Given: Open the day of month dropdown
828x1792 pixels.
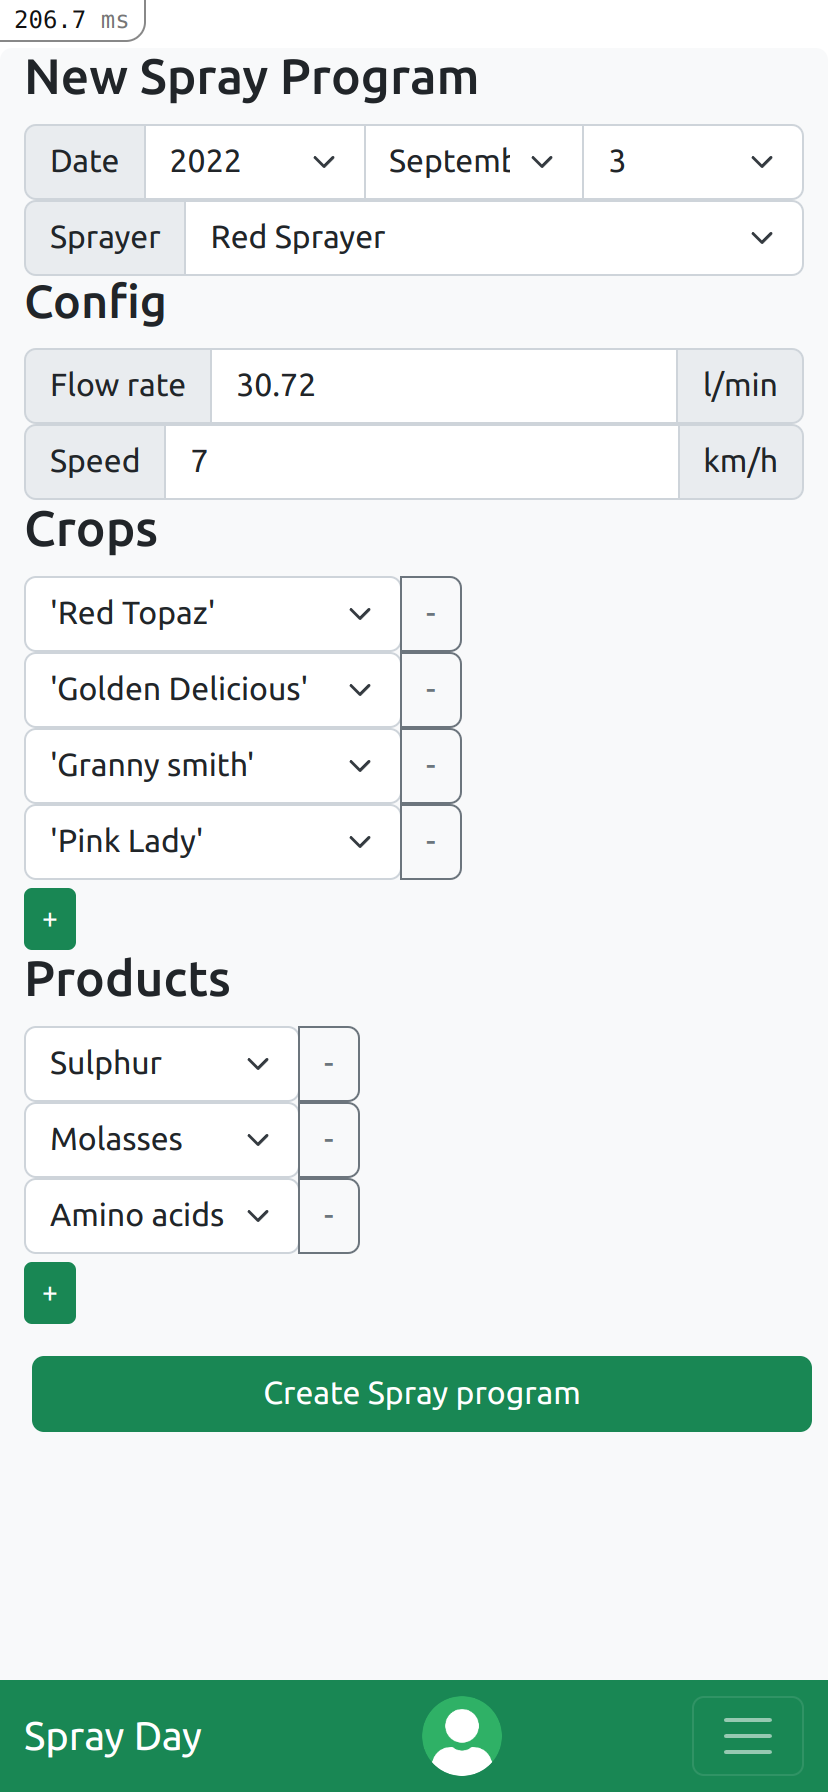Looking at the screenshot, I should tap(692, 162).
